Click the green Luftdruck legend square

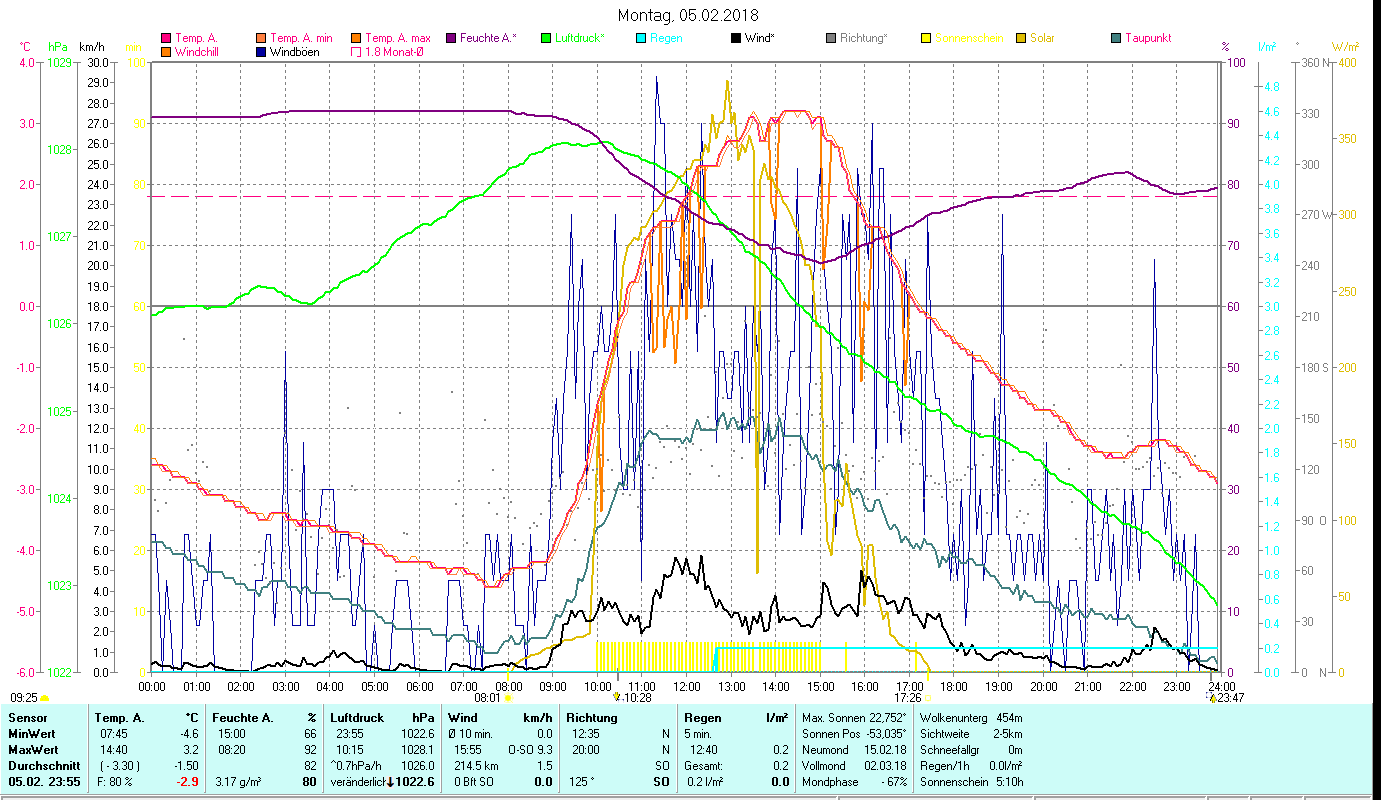point(545,39)
